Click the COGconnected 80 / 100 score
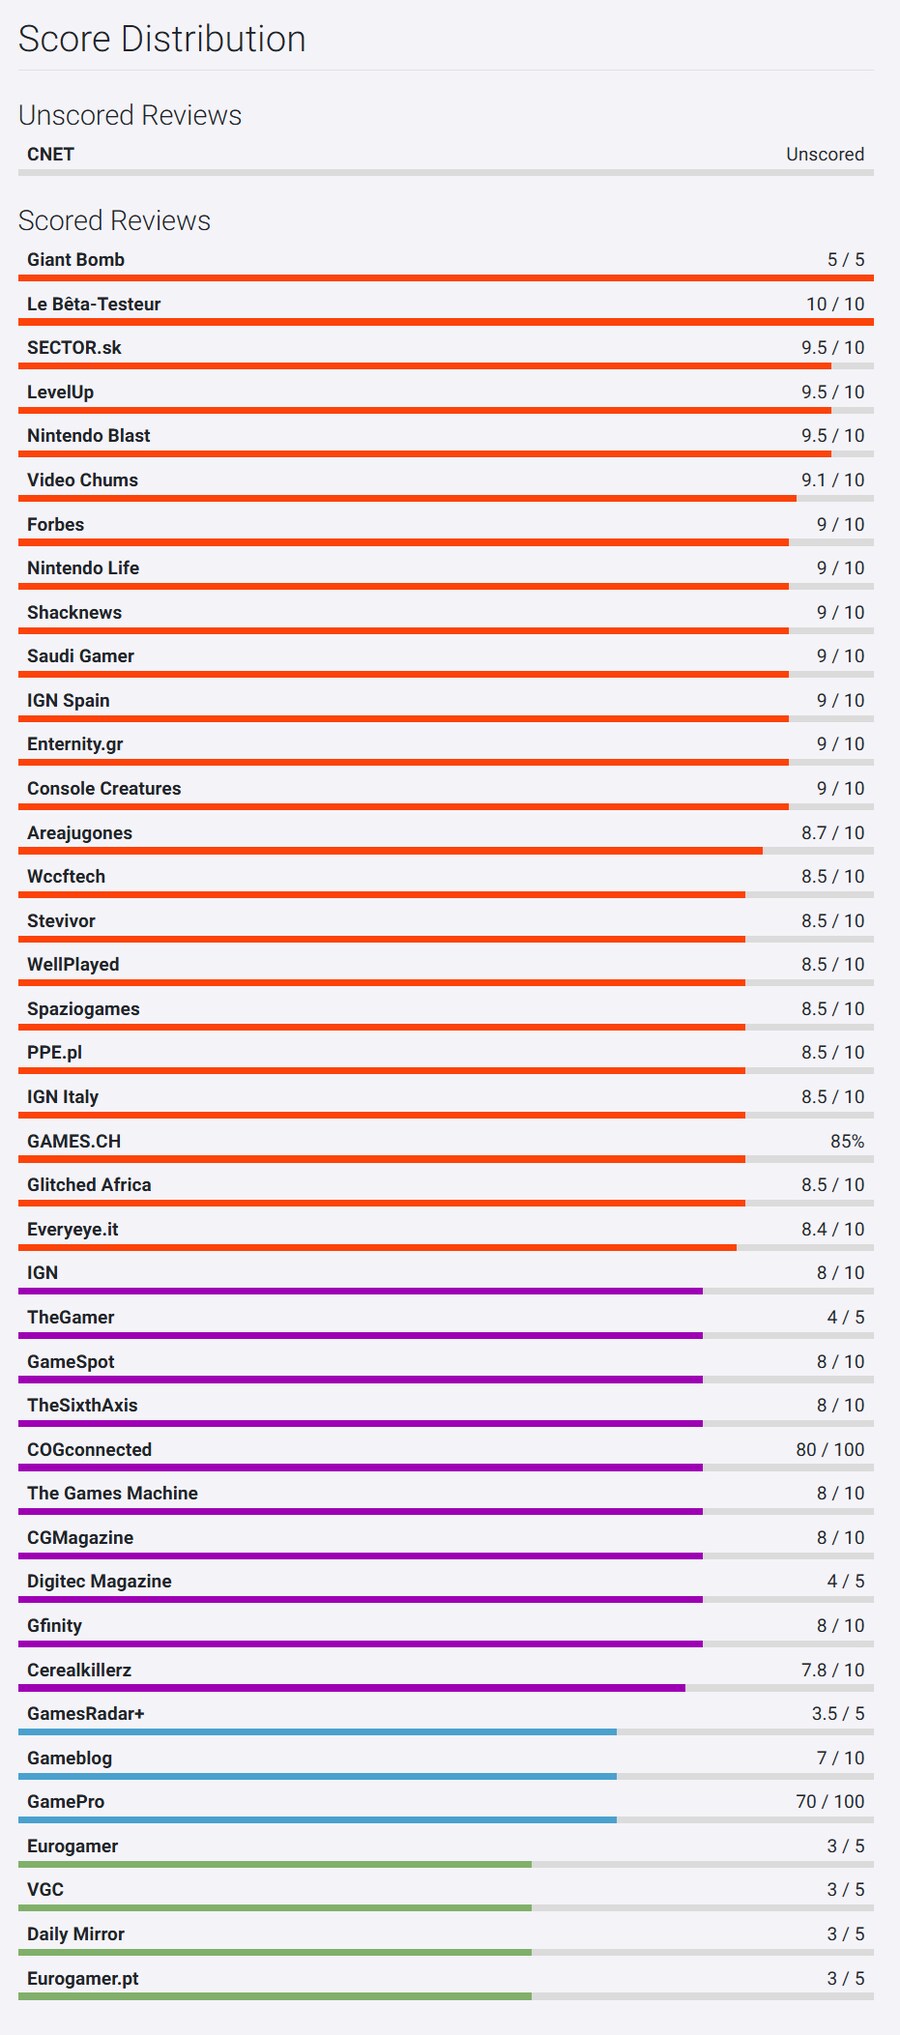 (x=830, y=1449)
